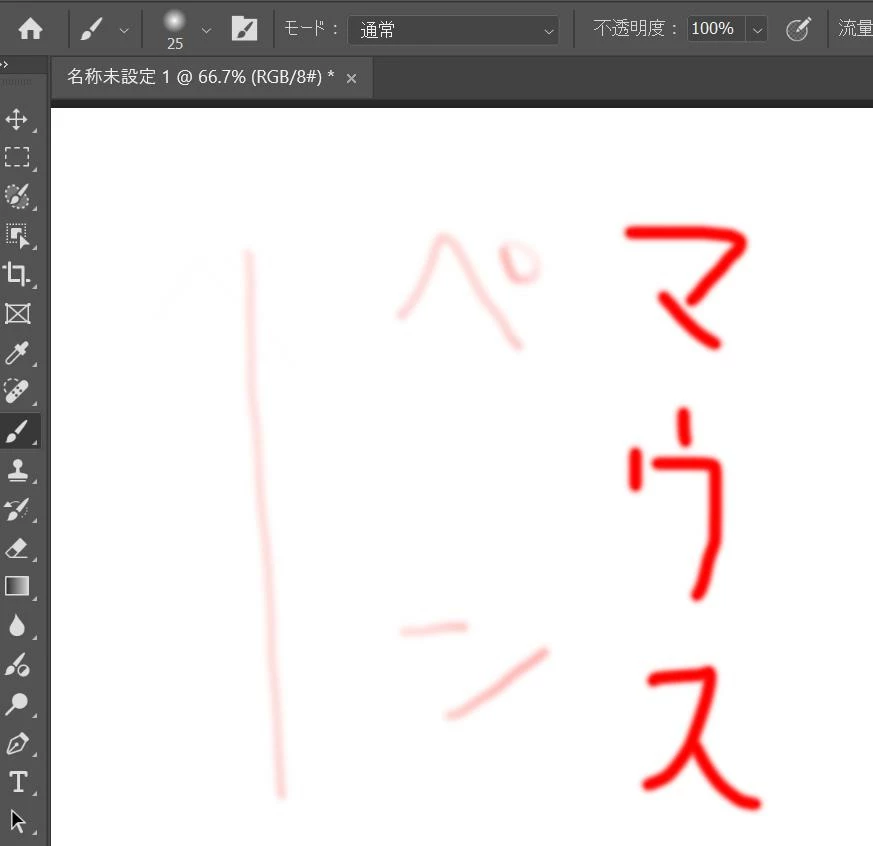Select the Quick Selection tool

(17, 196)
